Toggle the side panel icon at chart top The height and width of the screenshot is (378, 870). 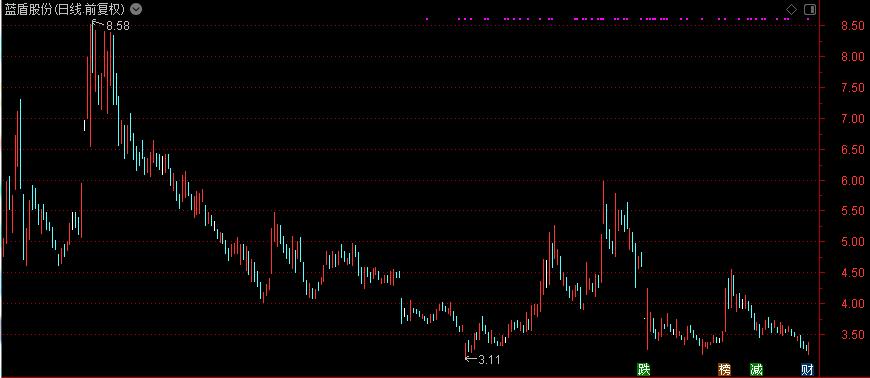(x=810, y=9)
